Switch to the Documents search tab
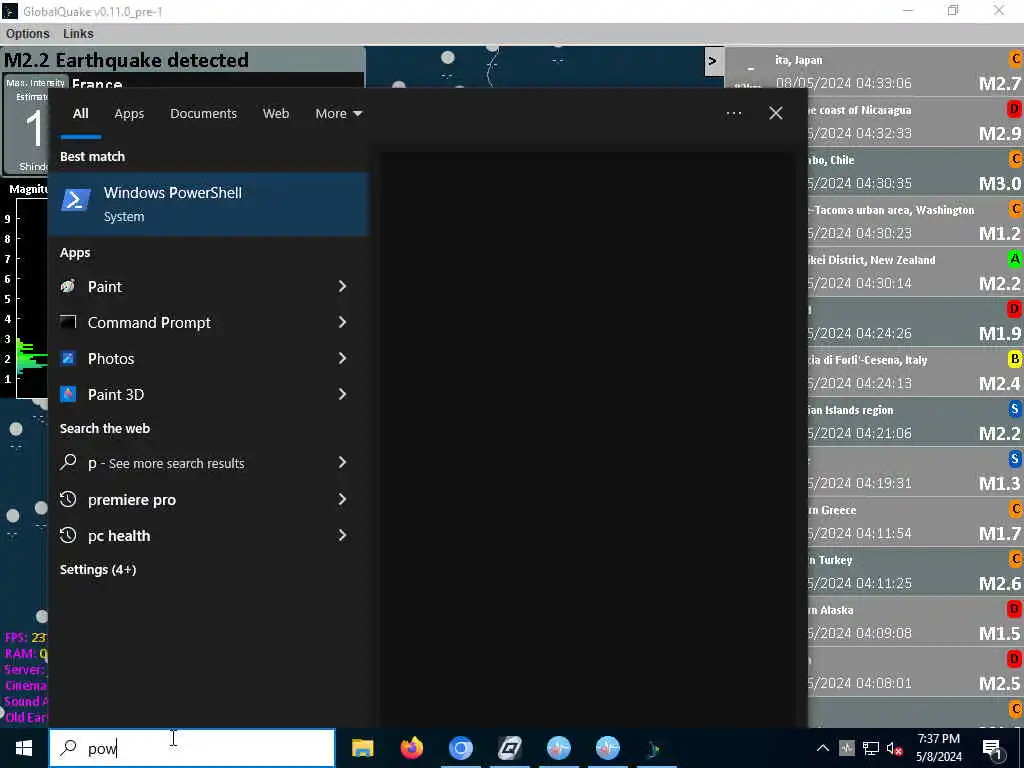The width and height of the screenshot is (1024, 768). click(203, 114)
